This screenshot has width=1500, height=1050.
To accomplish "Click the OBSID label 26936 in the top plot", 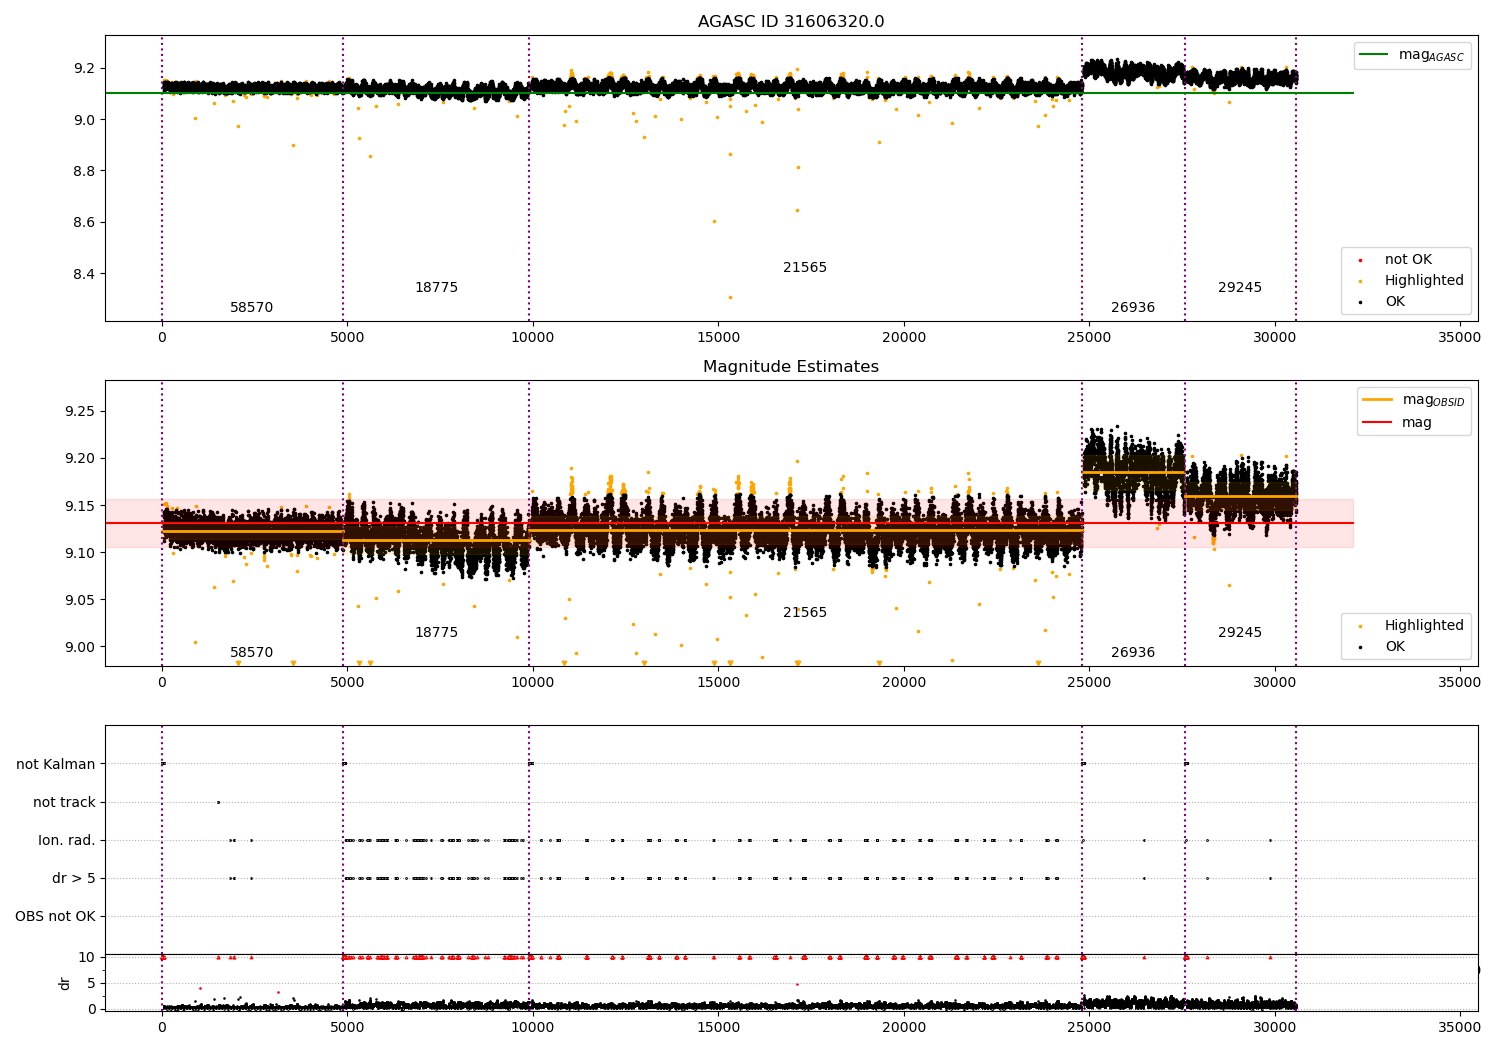I will 1133,308.
